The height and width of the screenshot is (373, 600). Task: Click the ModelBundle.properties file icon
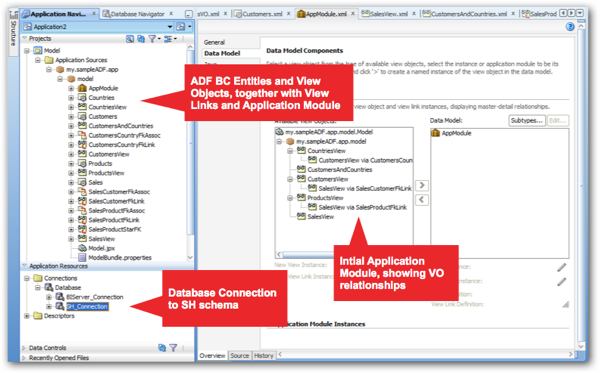tap(82, 257)
